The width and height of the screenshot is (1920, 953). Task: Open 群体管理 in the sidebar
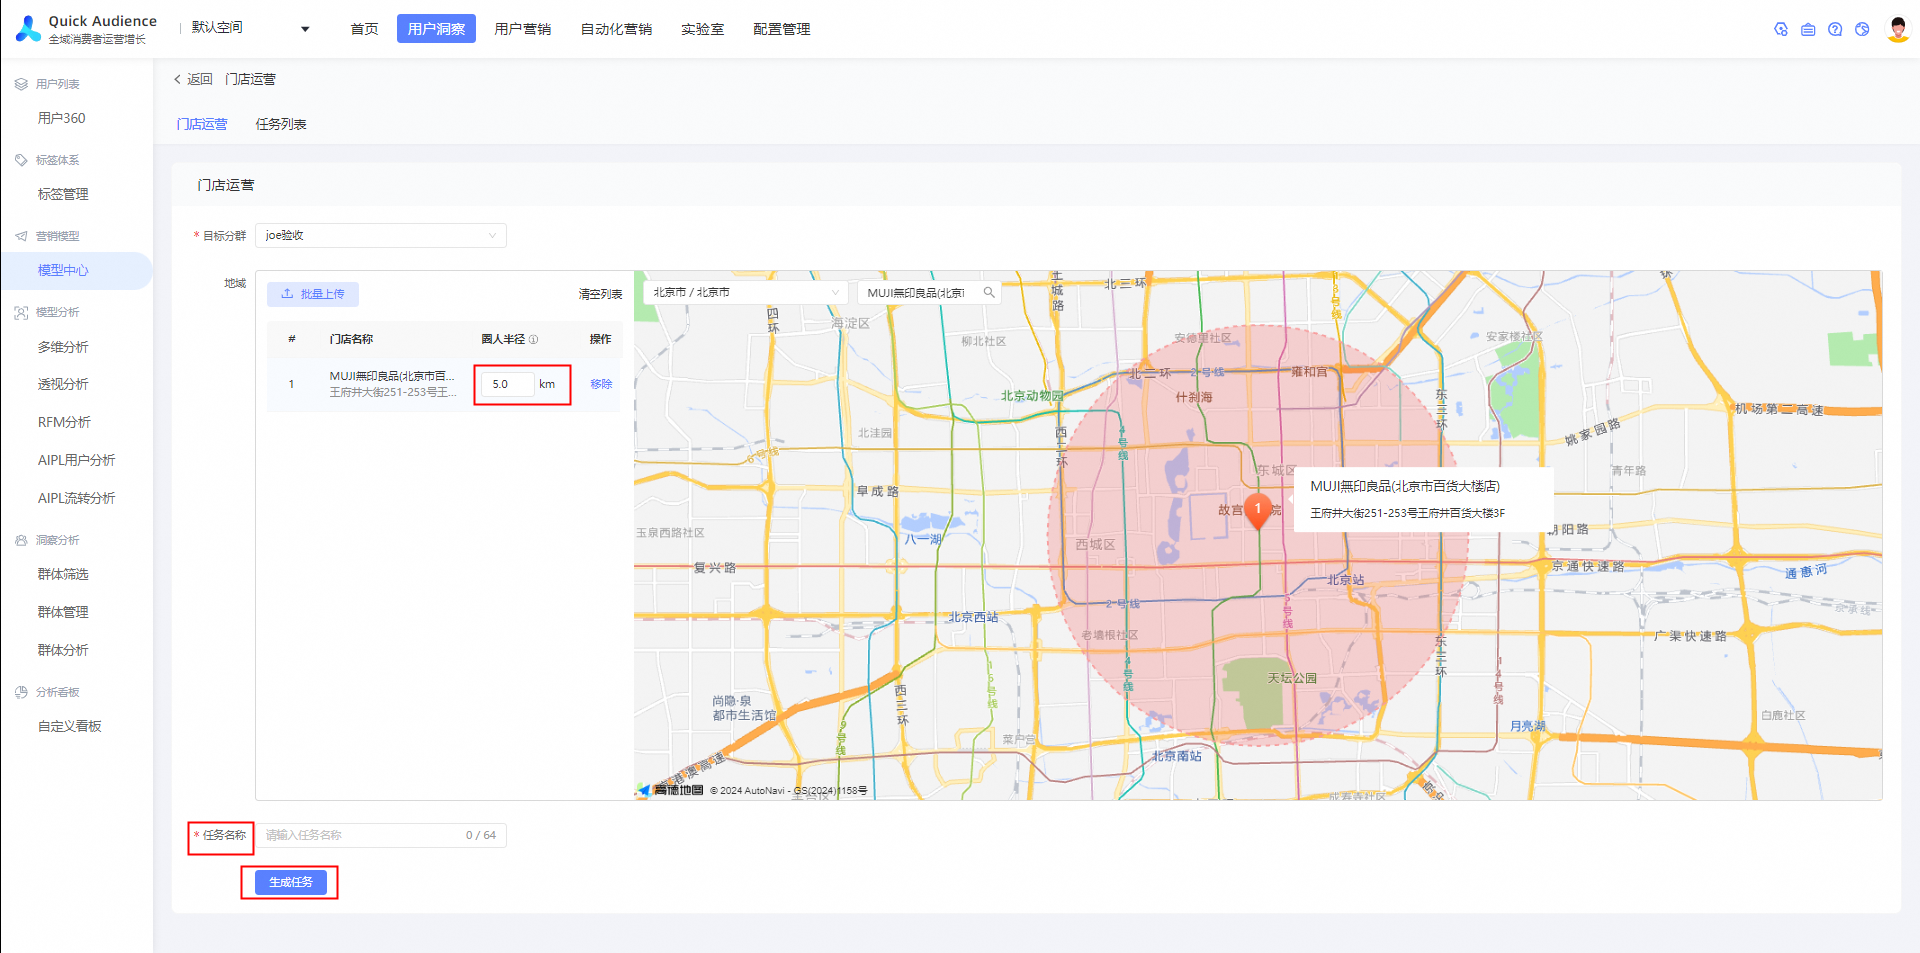coord(63,612)
